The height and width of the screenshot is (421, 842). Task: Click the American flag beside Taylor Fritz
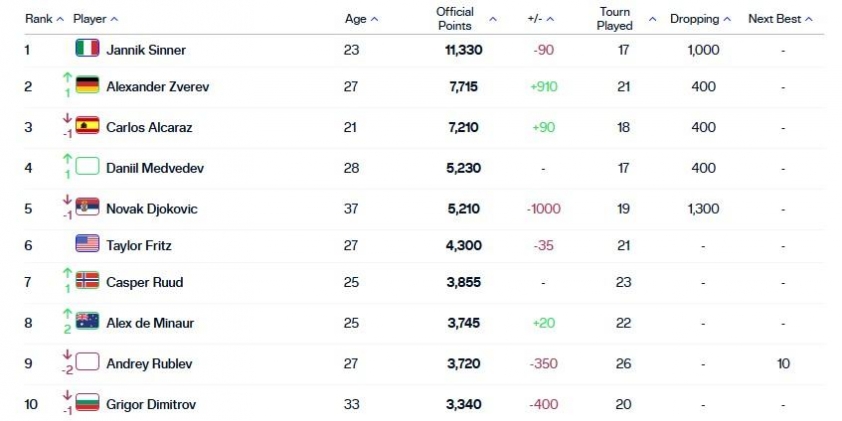coord(87,243)
